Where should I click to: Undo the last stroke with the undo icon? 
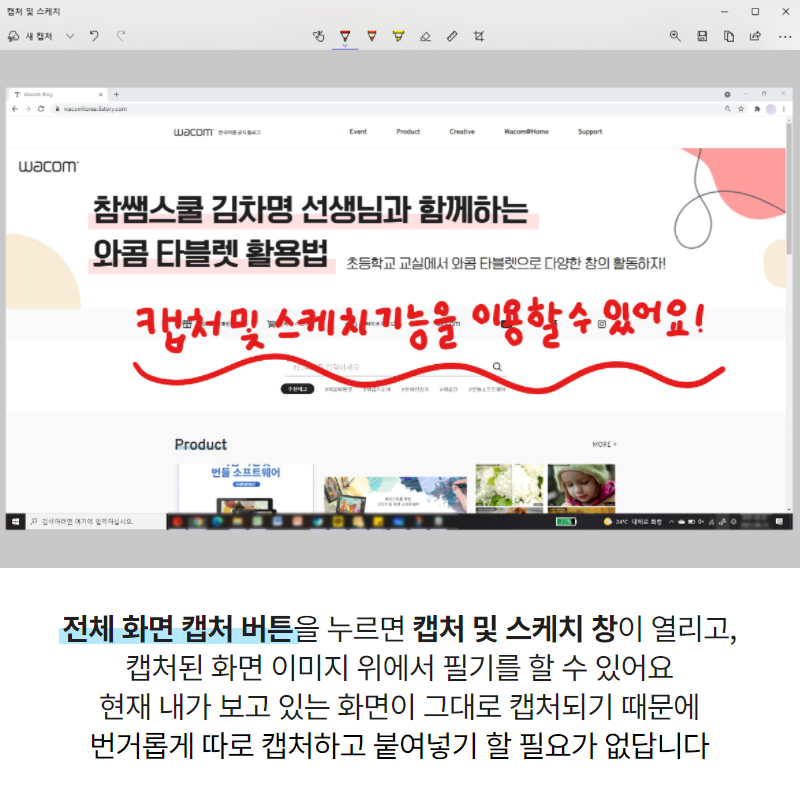pos(94,36)
